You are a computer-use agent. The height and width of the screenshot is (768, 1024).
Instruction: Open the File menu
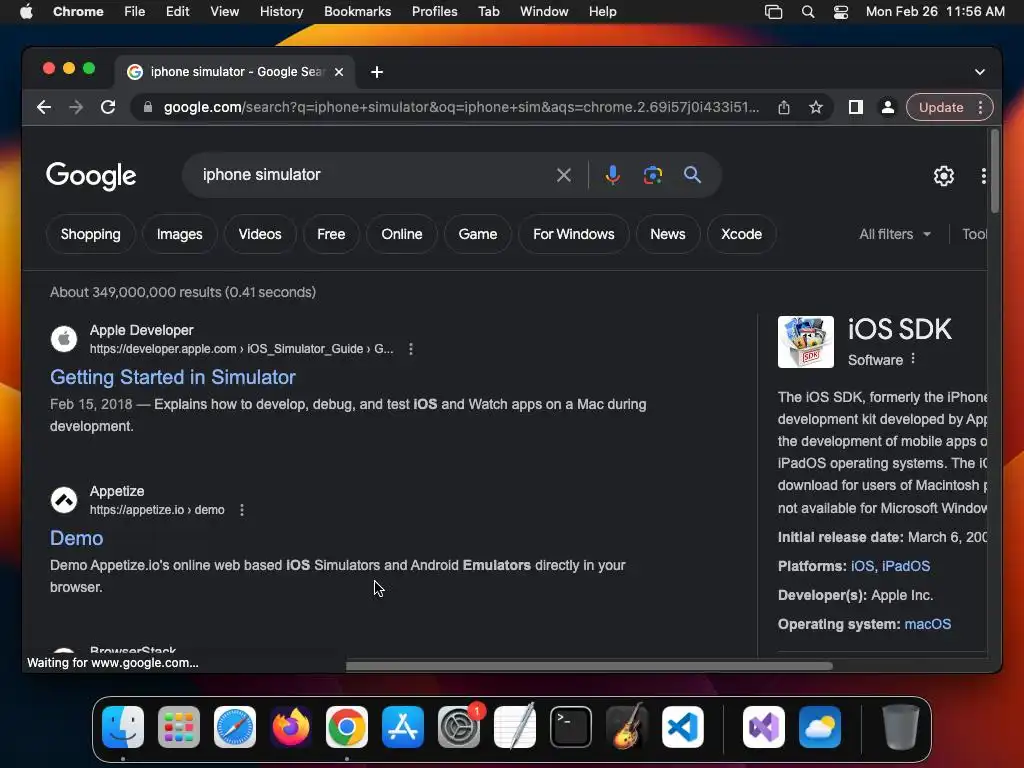point(135,11)
